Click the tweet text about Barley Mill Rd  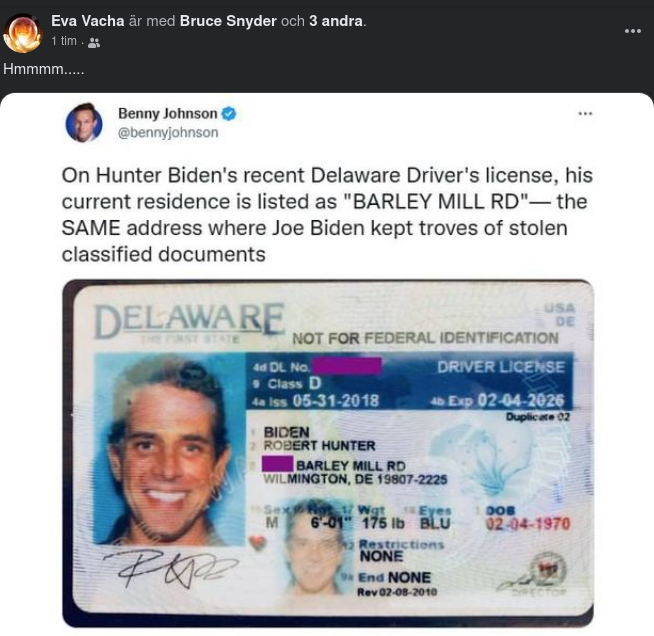327,214
